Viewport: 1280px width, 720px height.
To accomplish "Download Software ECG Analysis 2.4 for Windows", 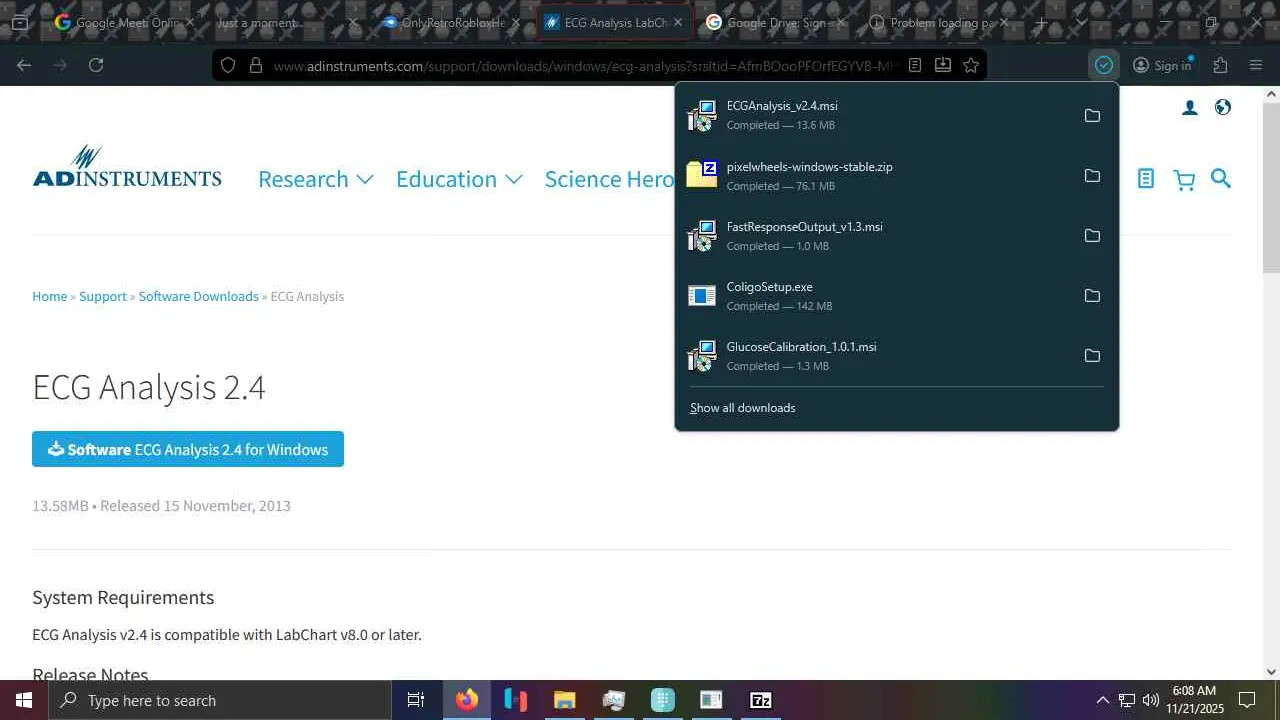I will click(x=188, y=449).
